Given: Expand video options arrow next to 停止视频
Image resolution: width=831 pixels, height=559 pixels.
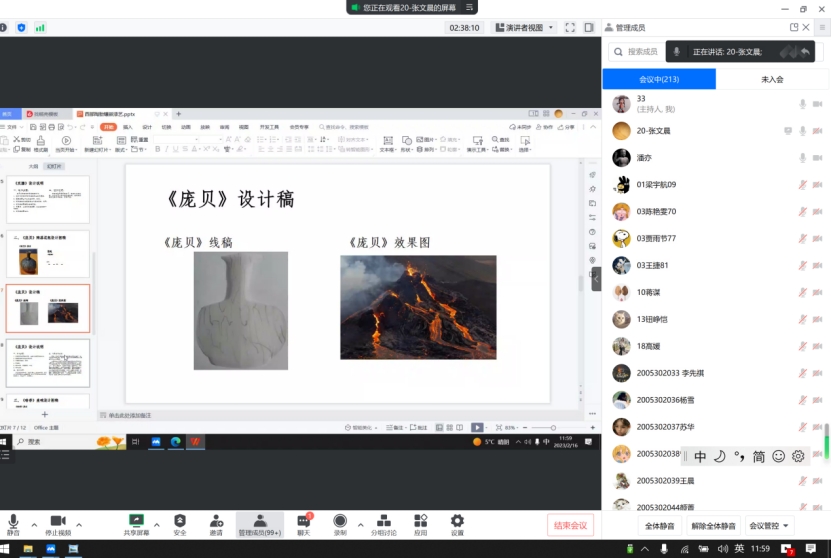Looking at the screenshot, I should (79, 525).
